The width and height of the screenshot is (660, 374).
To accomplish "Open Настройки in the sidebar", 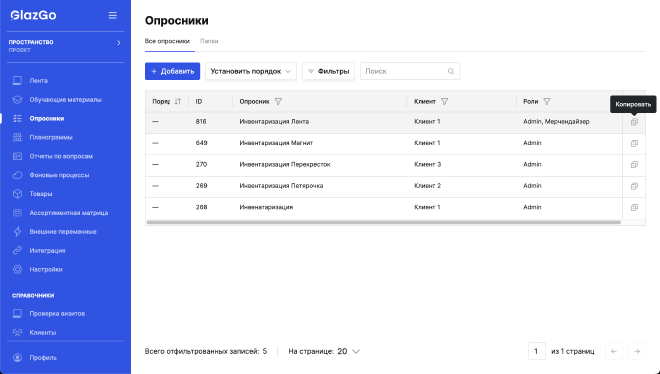I will [x=46, y=269].
